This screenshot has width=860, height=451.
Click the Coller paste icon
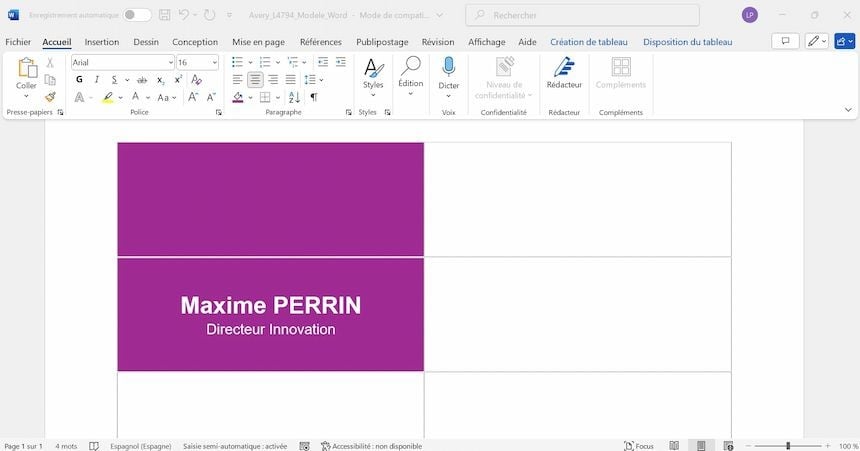click(26, 69)
